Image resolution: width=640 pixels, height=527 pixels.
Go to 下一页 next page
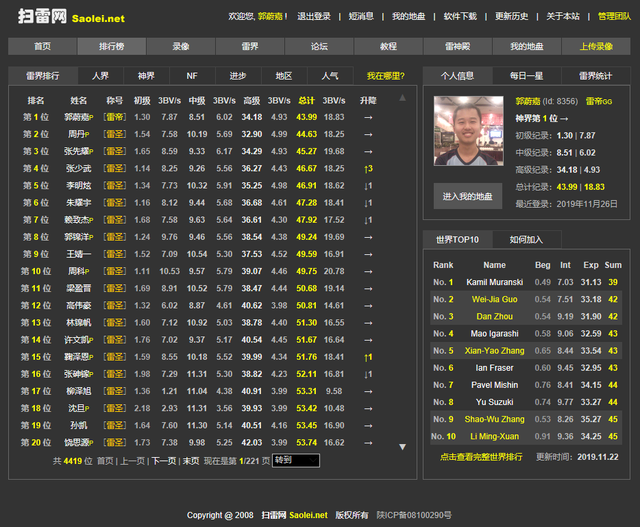point(164,461)
